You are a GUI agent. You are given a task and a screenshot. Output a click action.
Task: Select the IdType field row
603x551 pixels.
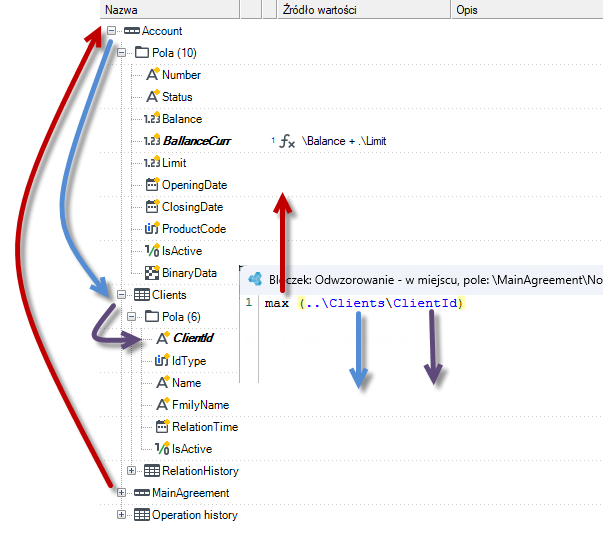[x=189, y=361]
